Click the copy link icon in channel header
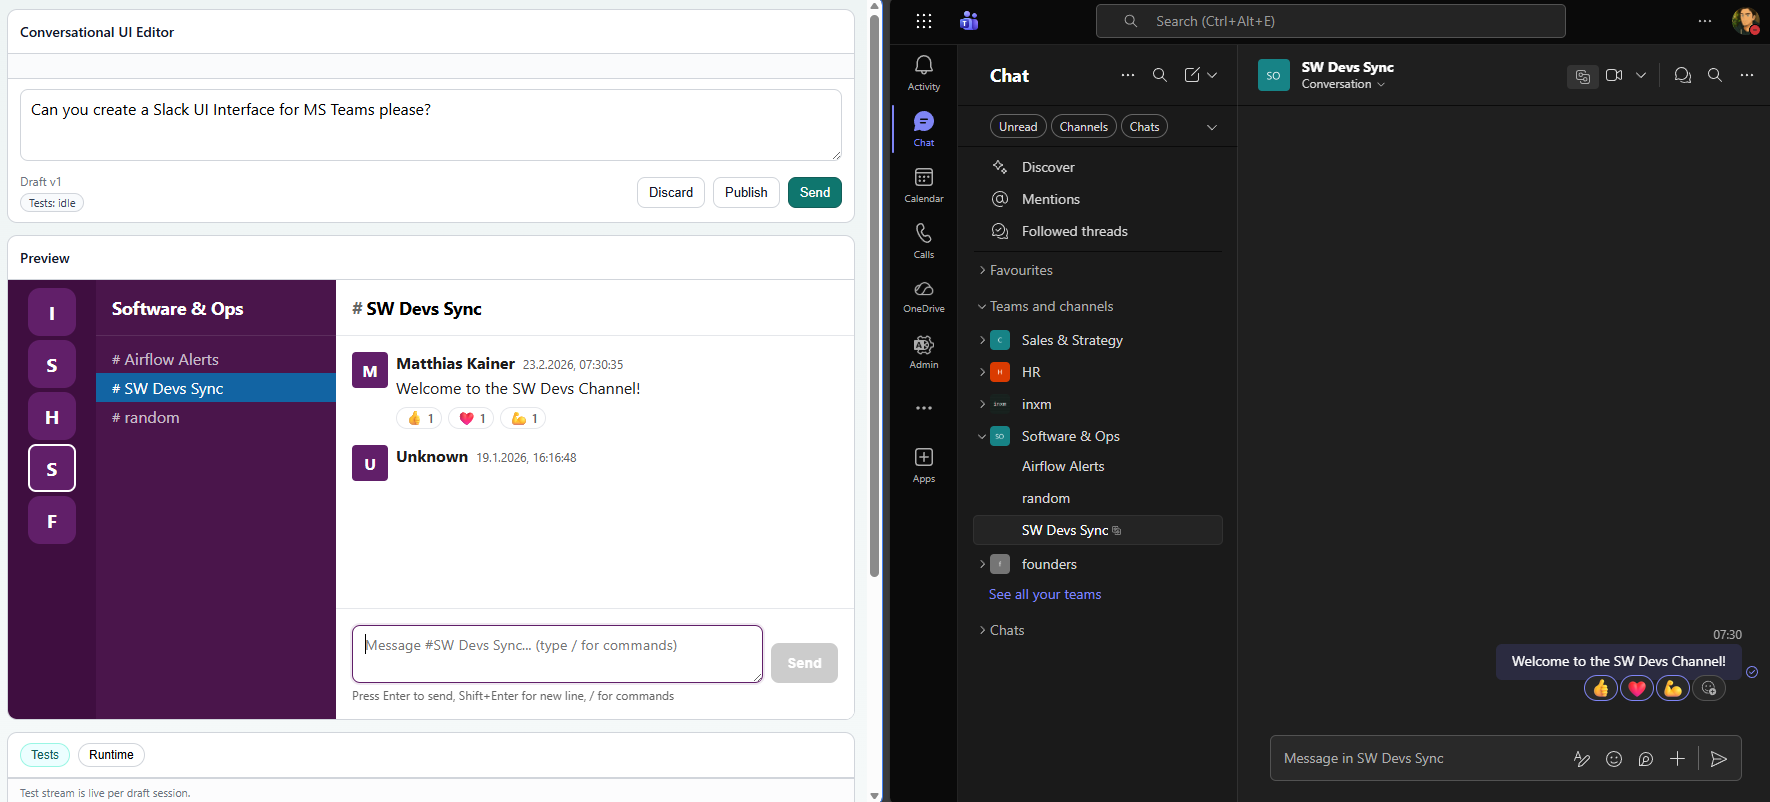This screenshot has width=1770, height=802. tap(1582, 76)
